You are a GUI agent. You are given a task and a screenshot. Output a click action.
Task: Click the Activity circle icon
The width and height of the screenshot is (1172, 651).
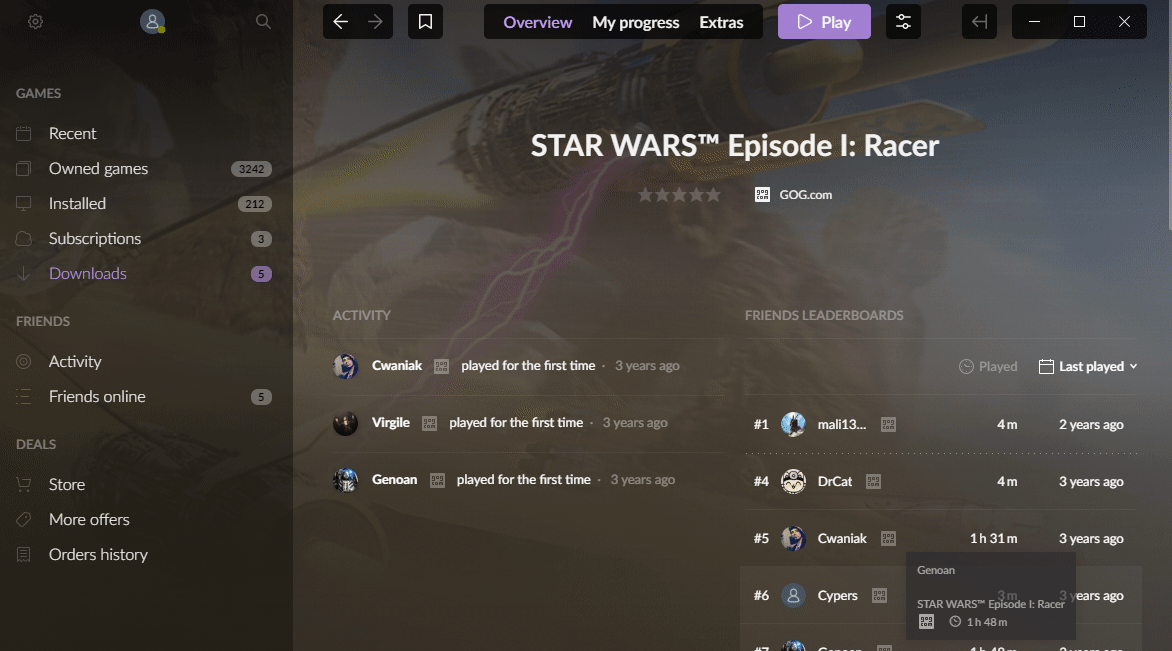[24, 362]
